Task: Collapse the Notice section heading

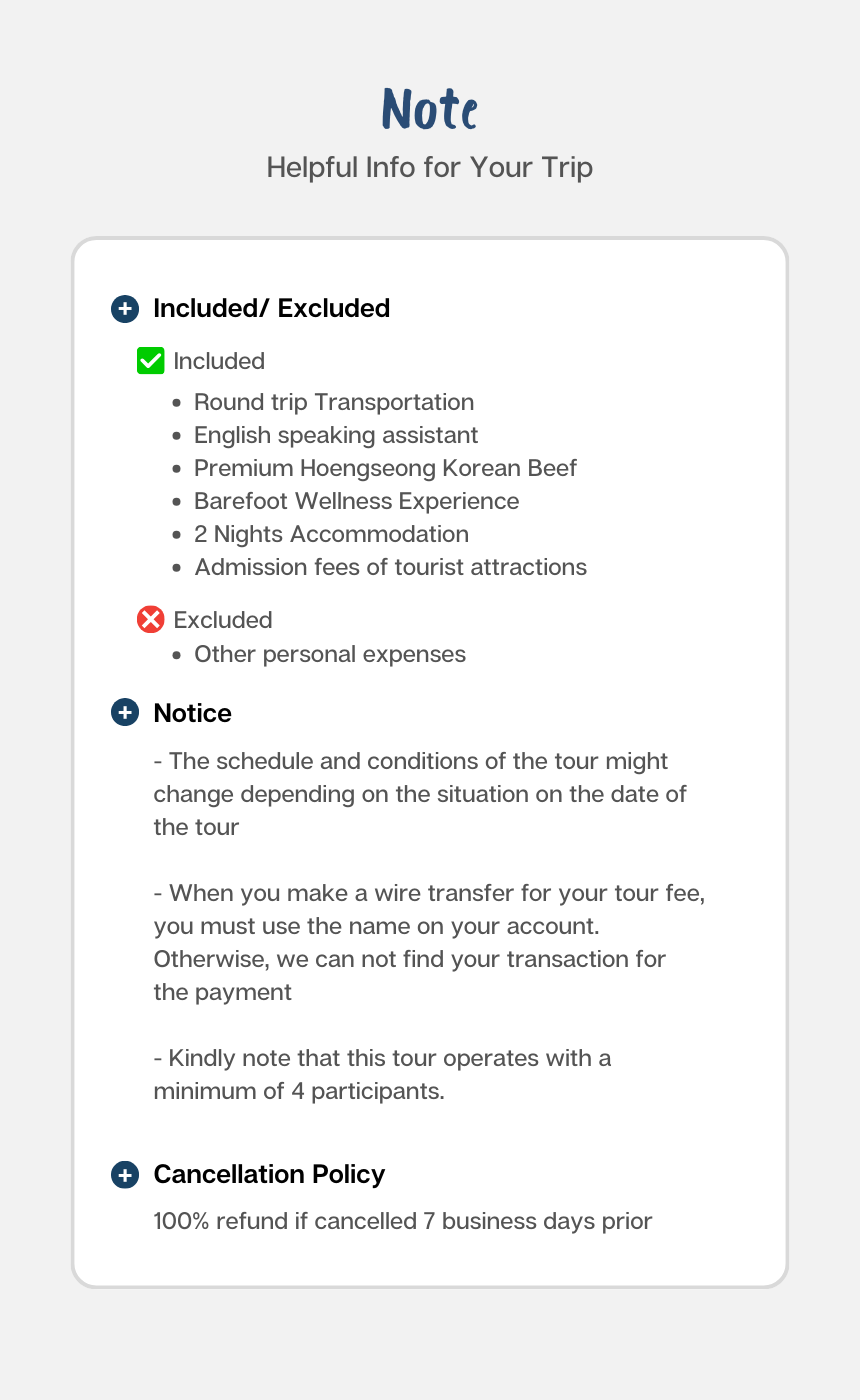Action: coord(192,713)
